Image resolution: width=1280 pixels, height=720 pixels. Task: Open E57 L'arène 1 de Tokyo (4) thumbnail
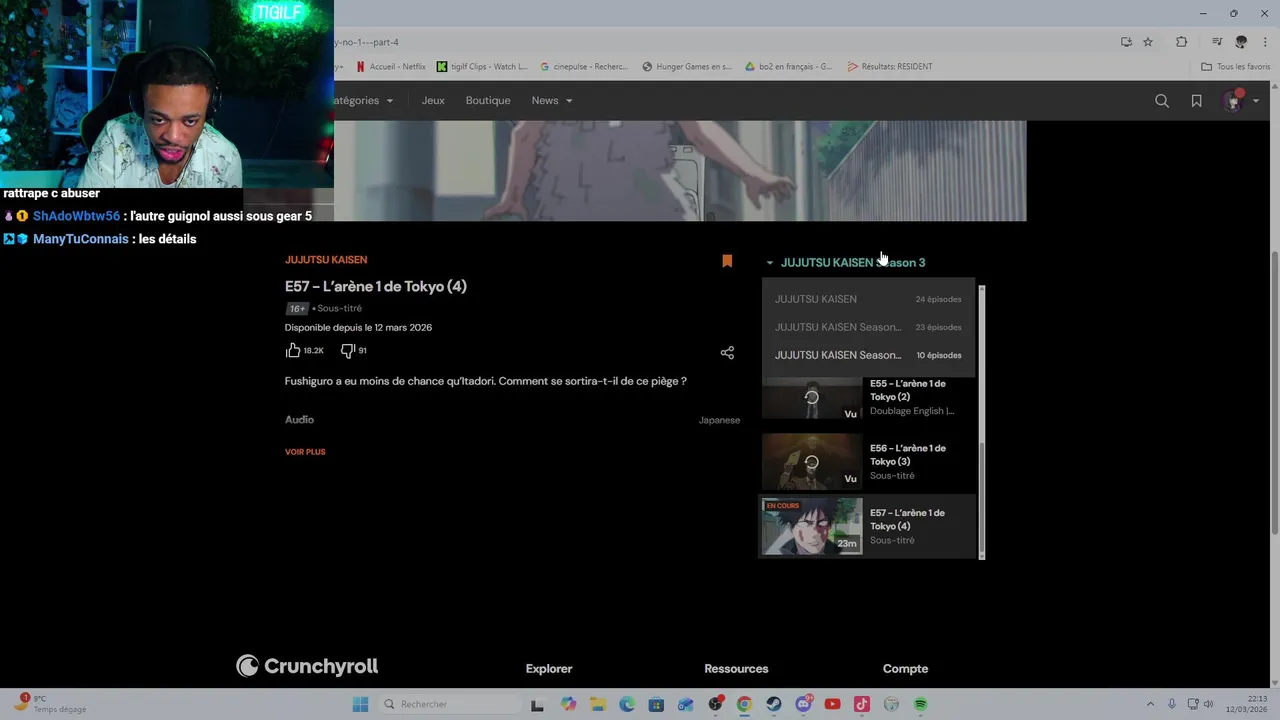pyautogui.click(x=812, y=526)
